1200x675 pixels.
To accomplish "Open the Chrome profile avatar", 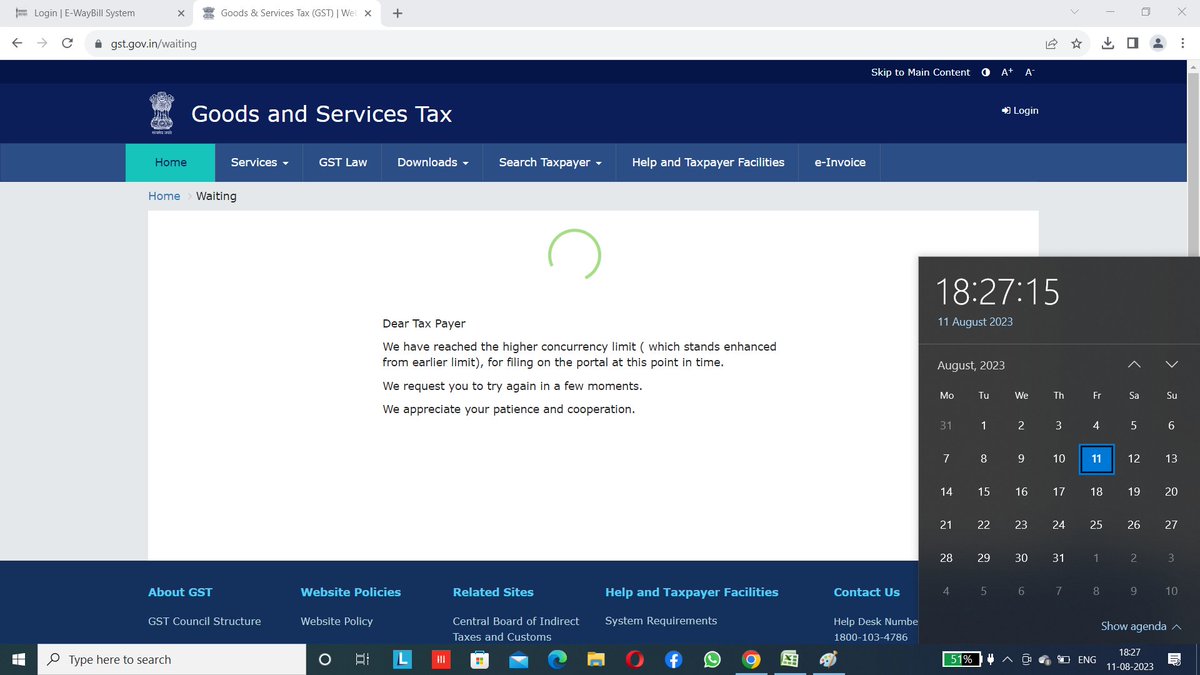I will click(1158, 43).
